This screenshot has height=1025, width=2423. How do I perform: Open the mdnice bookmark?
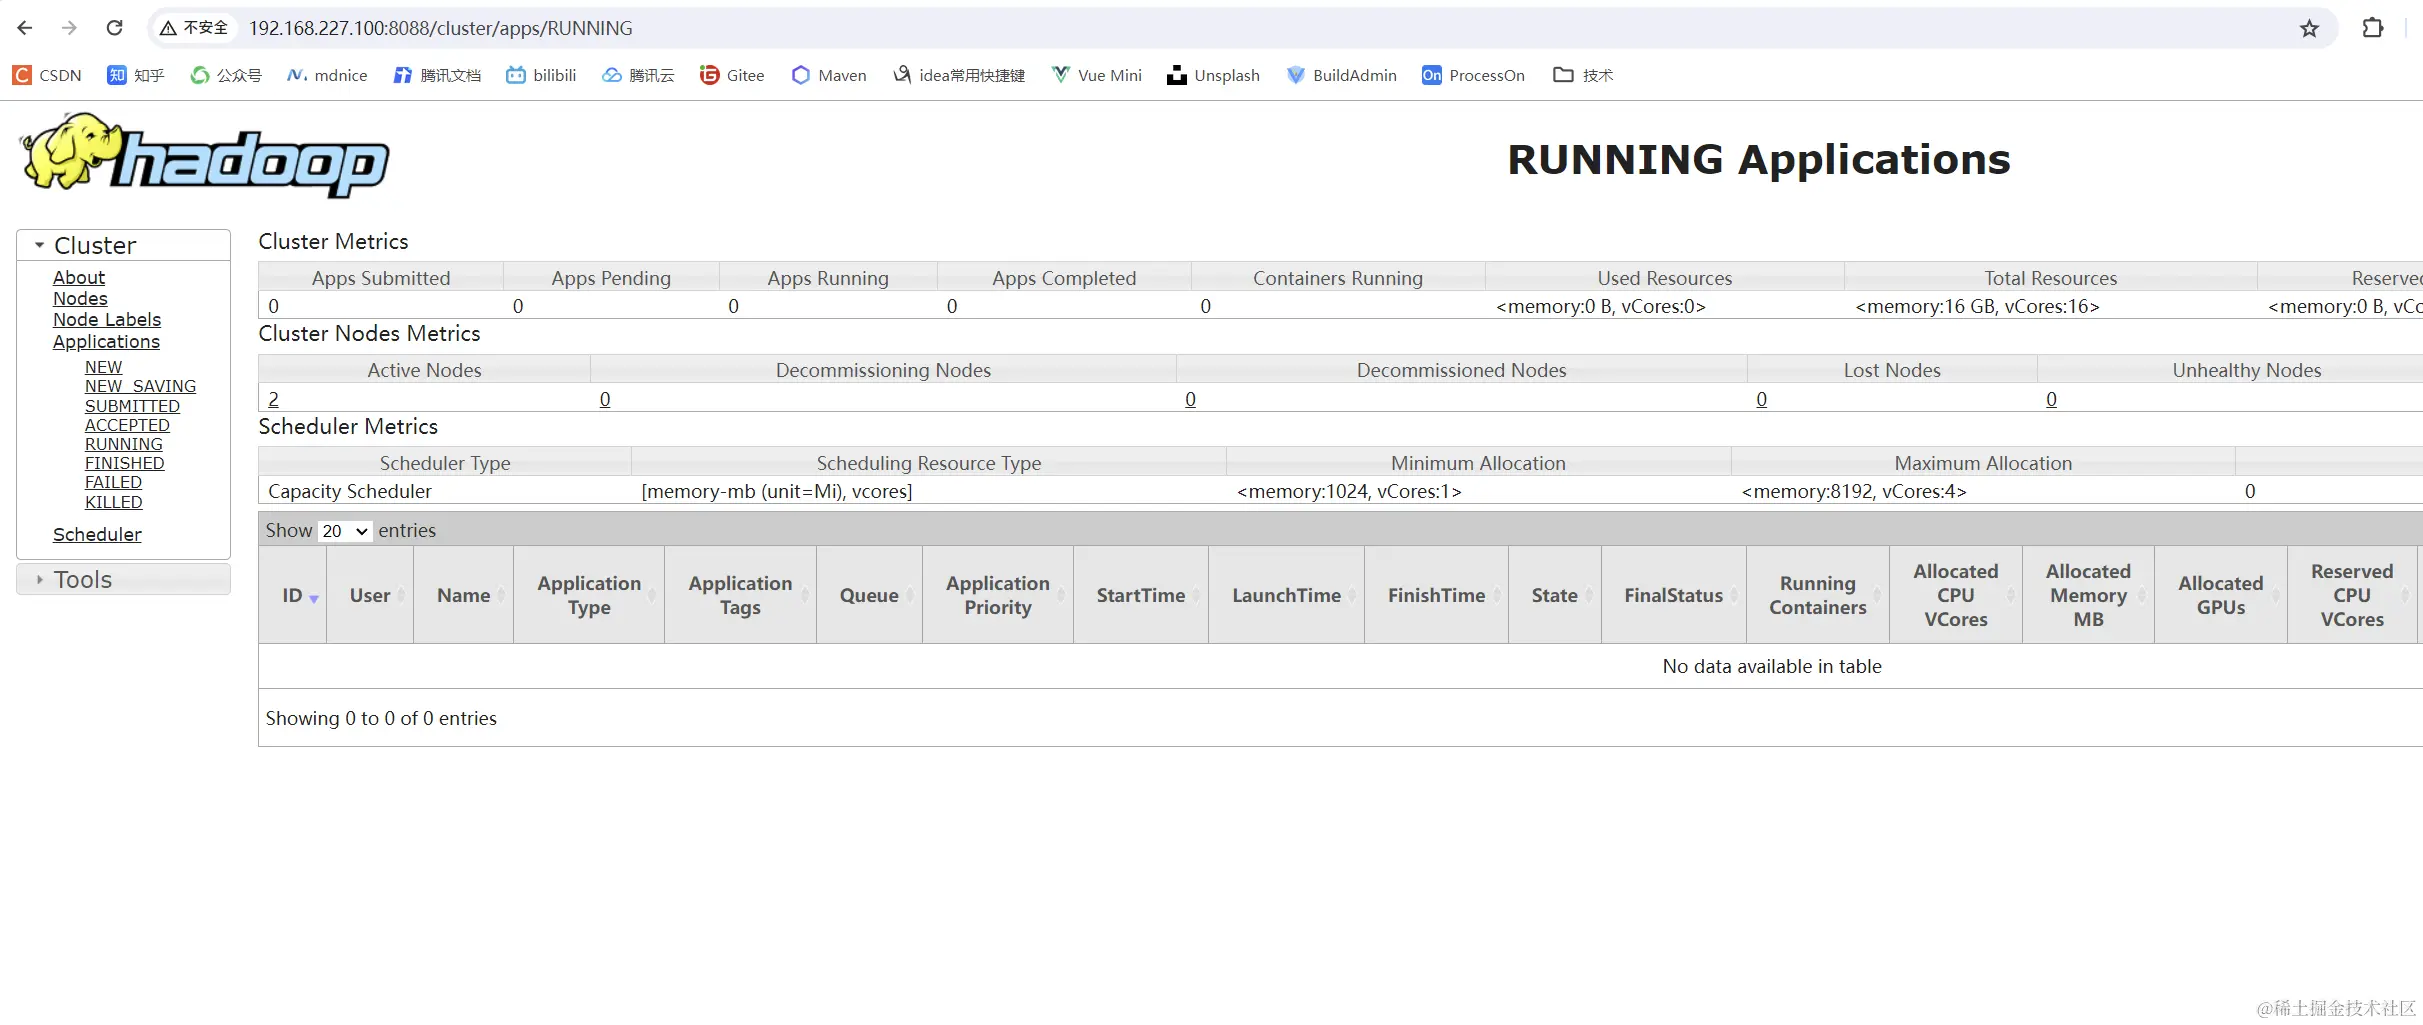point(327,75)
